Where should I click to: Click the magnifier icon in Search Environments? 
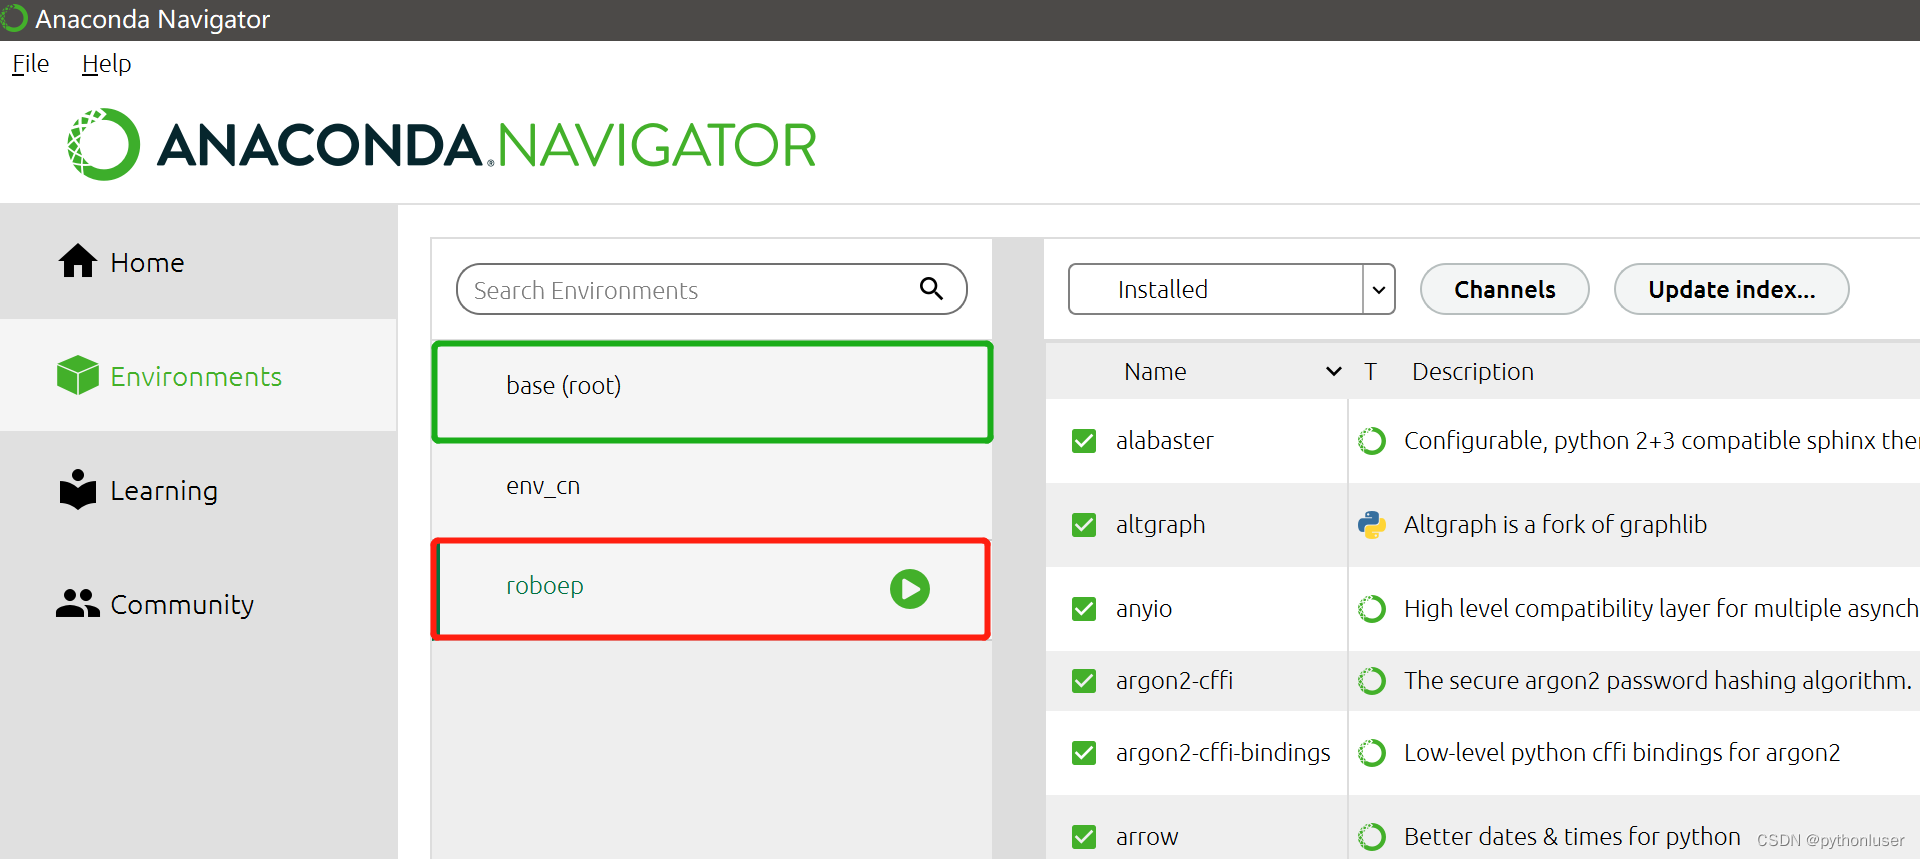(x=931, y=289)
